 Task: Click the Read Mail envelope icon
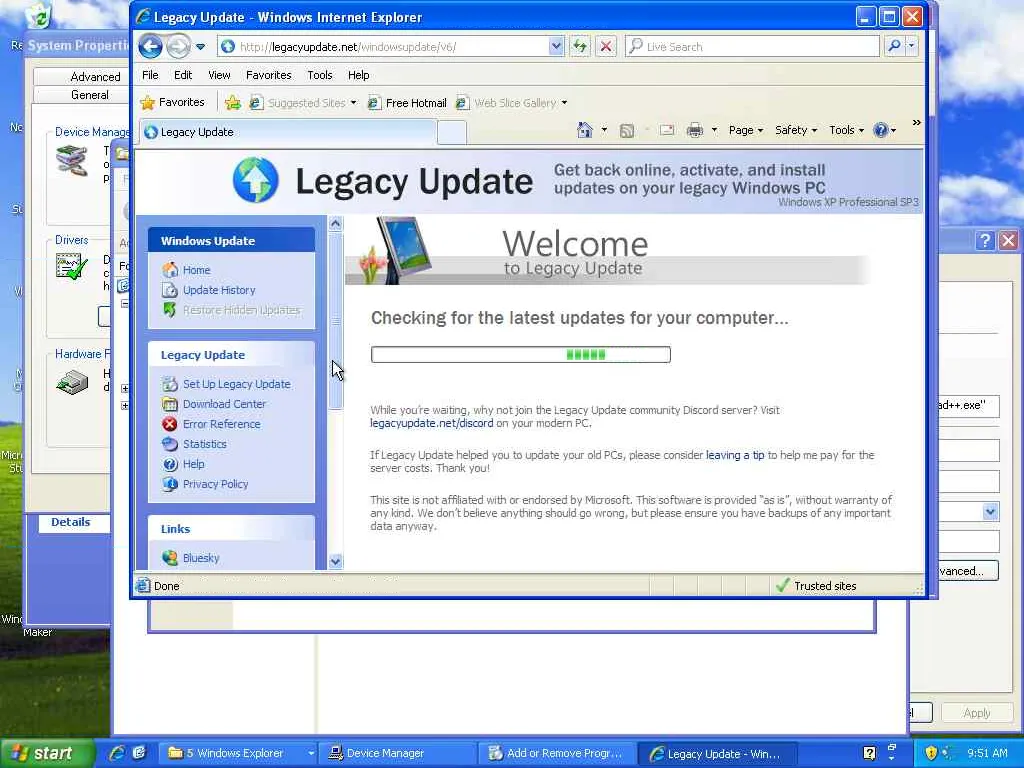click(667, 130)
